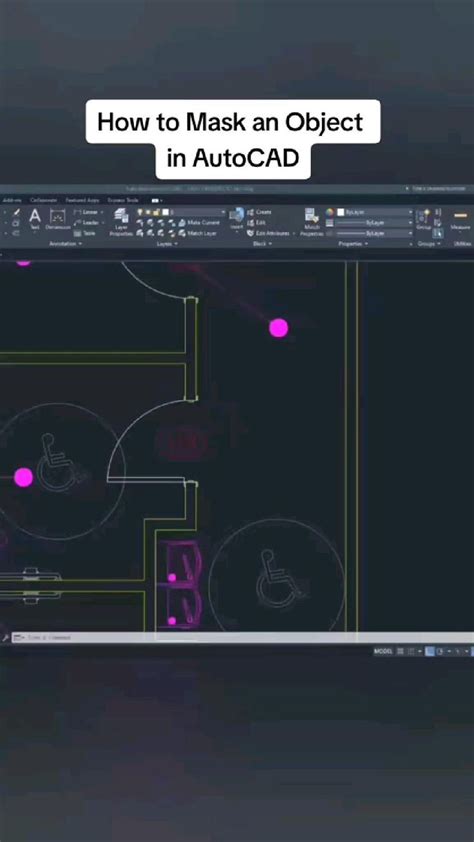Open the lineweight ByLayer dropdown
474x842 pixels.
pyautogui.click(x=375, y=222)
